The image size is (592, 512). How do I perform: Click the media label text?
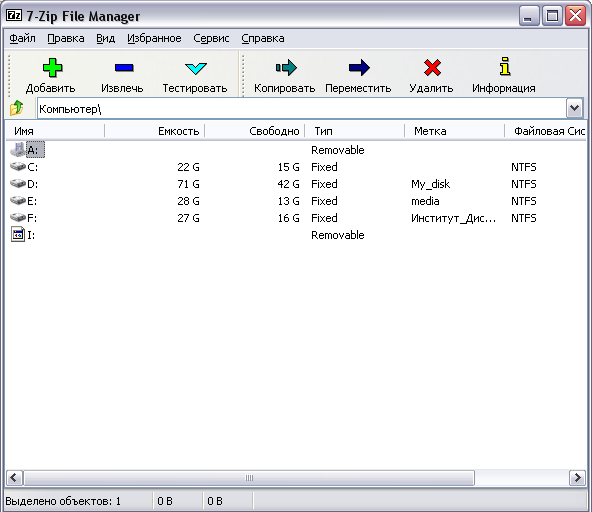425,201
